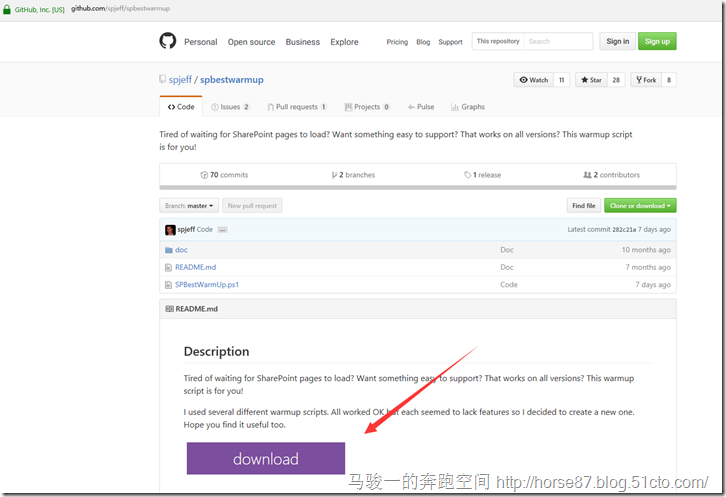The image size is (726, 497).
Task: Click the spjeff commit author name
Action: point(186,229)
